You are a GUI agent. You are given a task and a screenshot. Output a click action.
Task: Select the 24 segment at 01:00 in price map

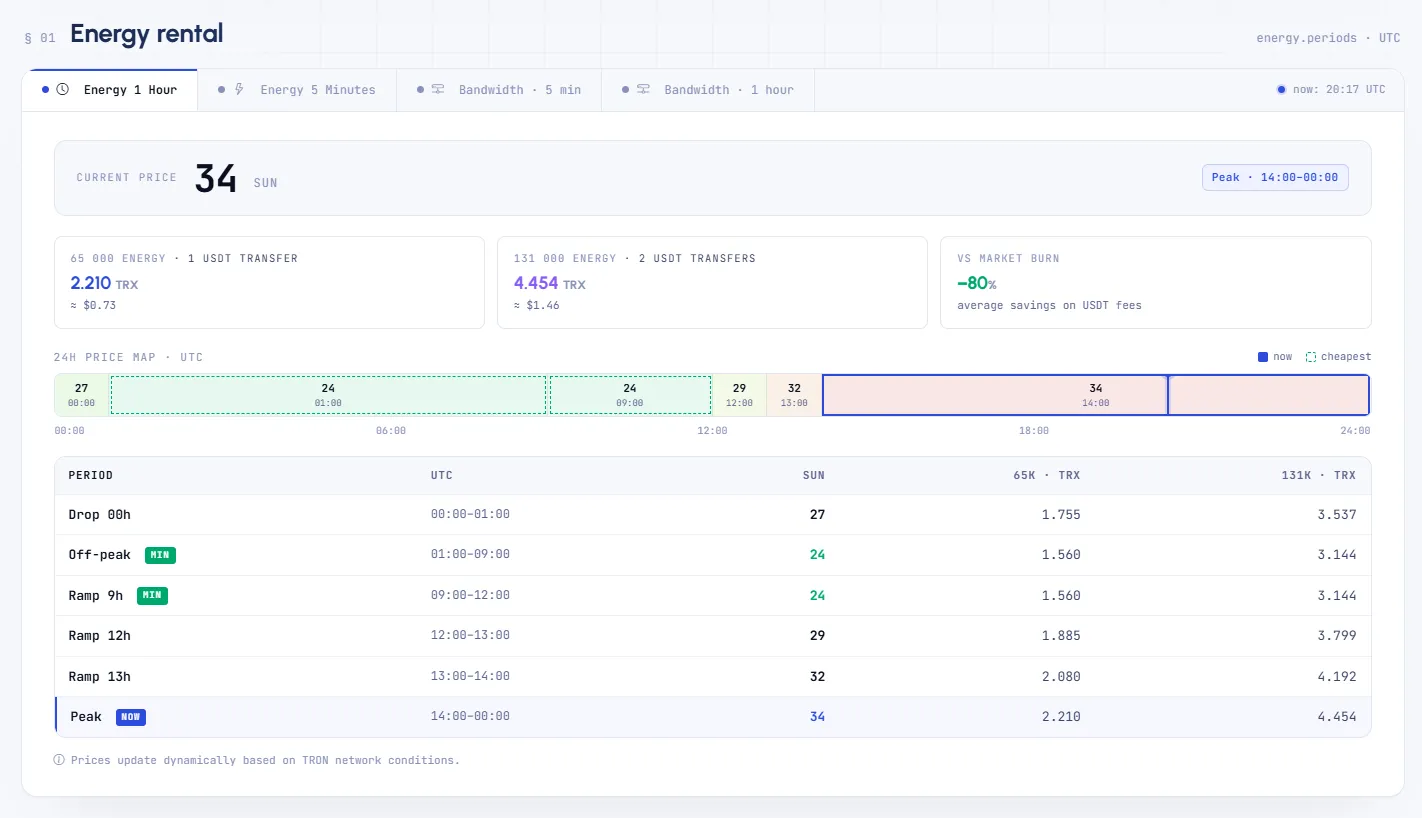pos(328,395)
